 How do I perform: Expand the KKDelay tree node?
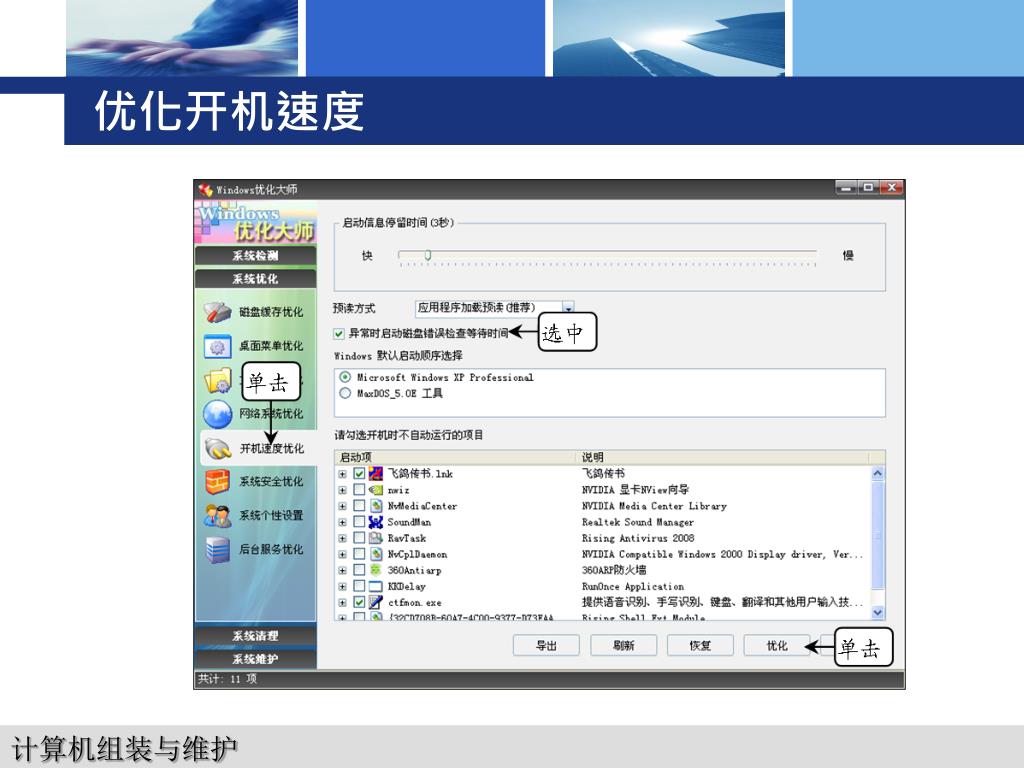coord(342,586)
